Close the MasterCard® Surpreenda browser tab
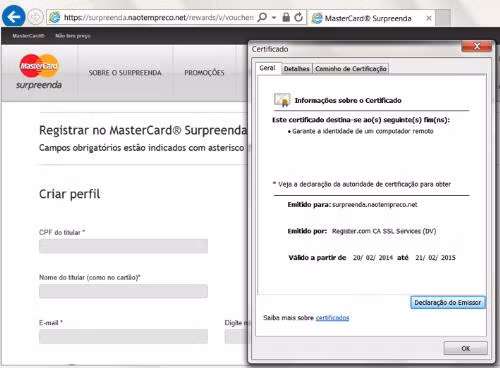The image size is (500, 368). (429, 18)
